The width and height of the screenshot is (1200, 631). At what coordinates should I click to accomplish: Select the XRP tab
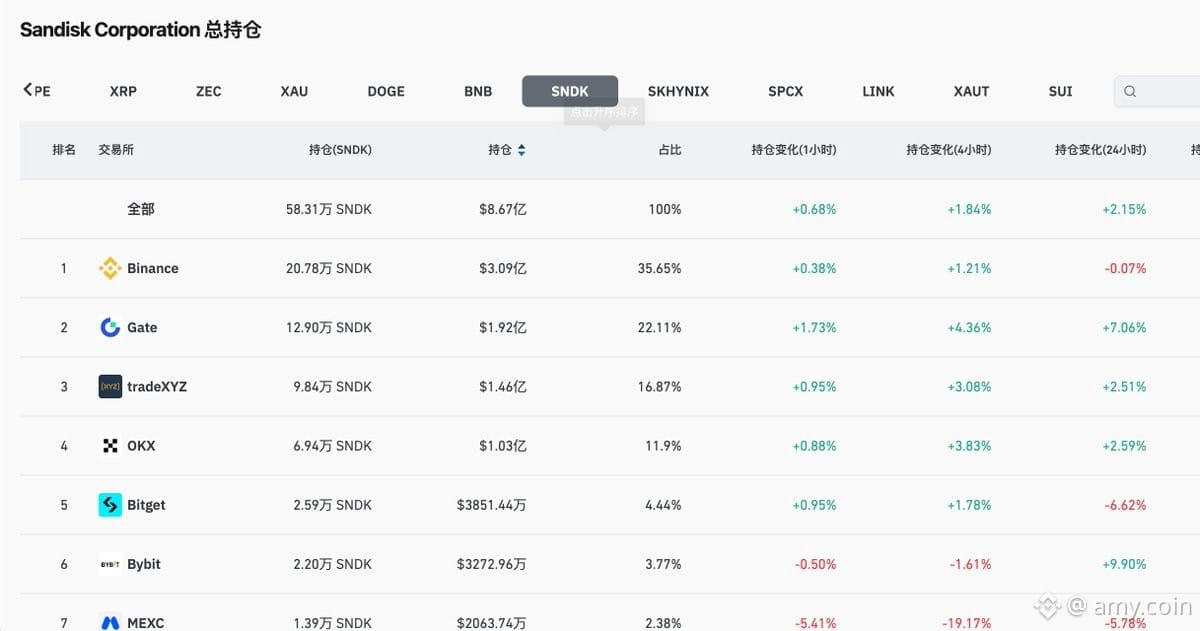coord(123,91)
